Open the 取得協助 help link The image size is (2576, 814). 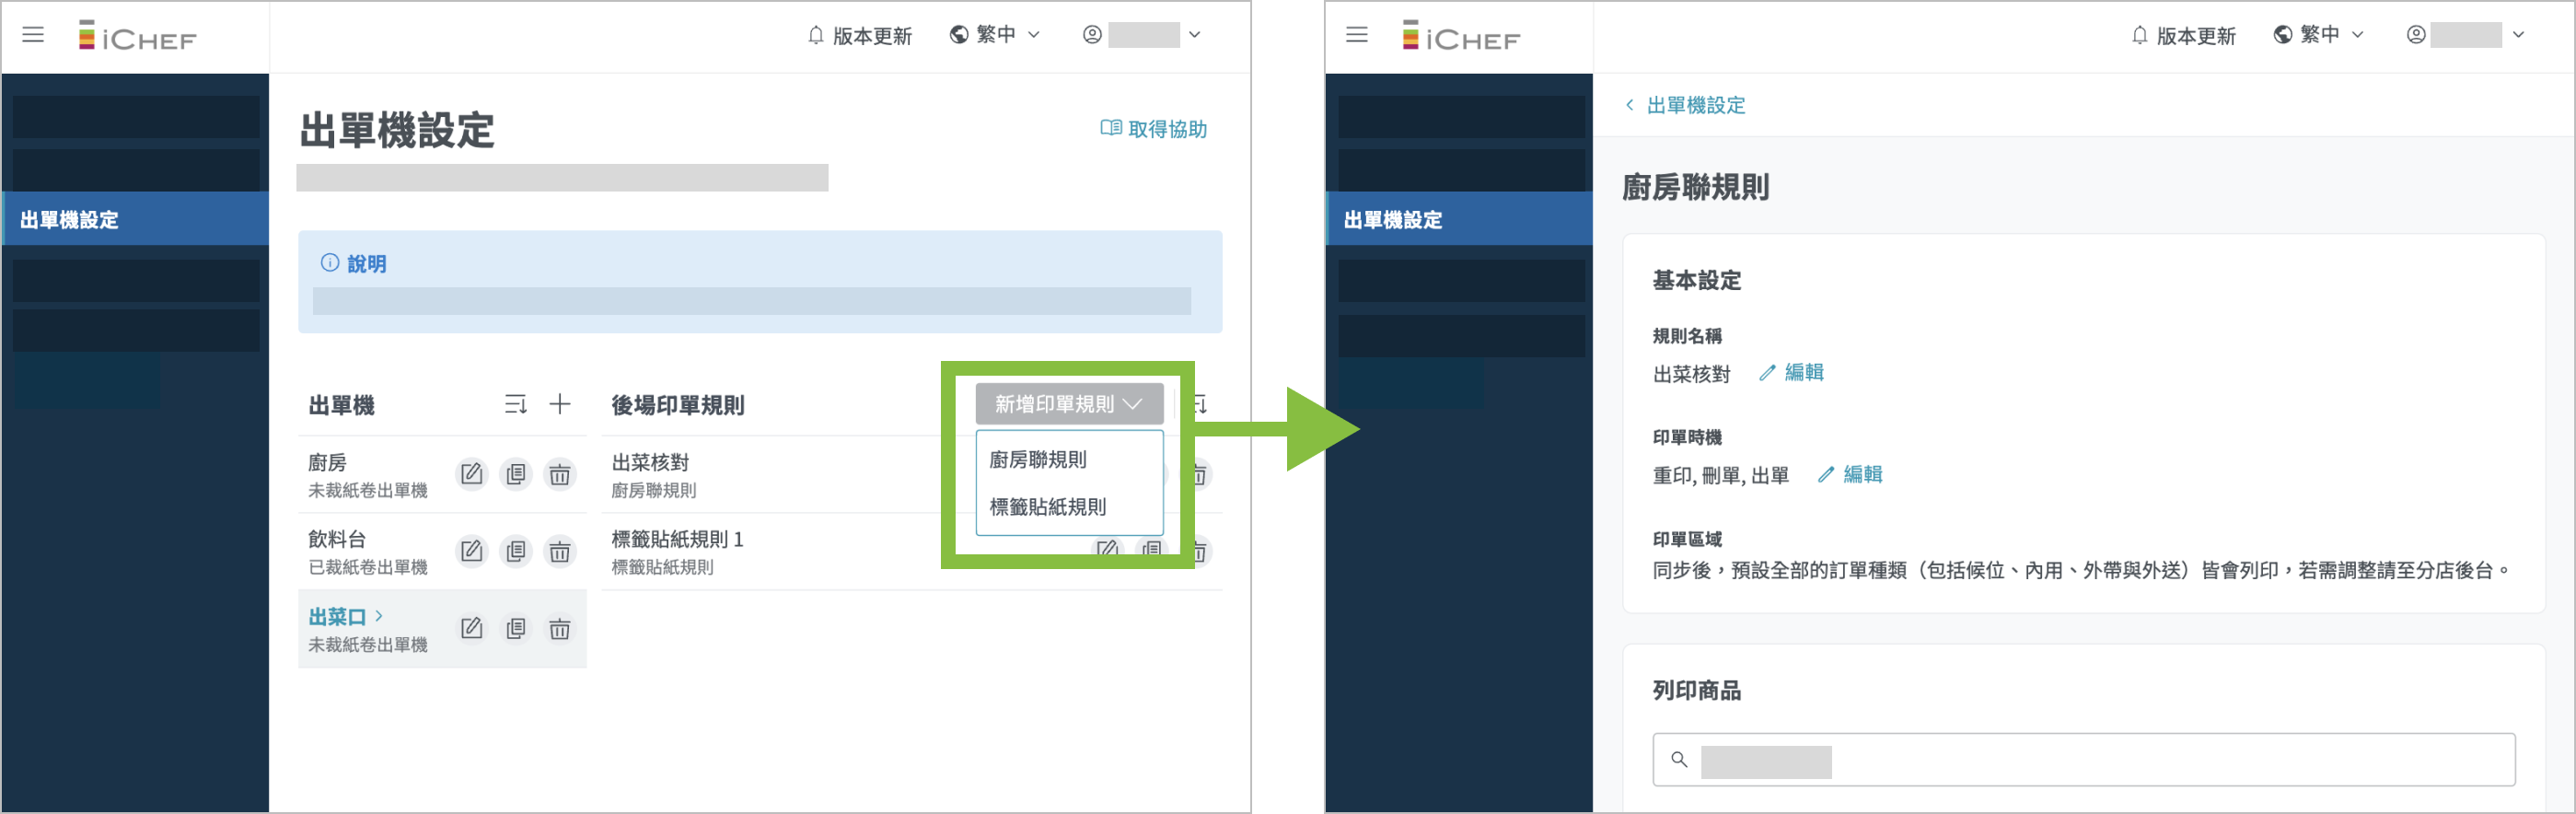1154,129
